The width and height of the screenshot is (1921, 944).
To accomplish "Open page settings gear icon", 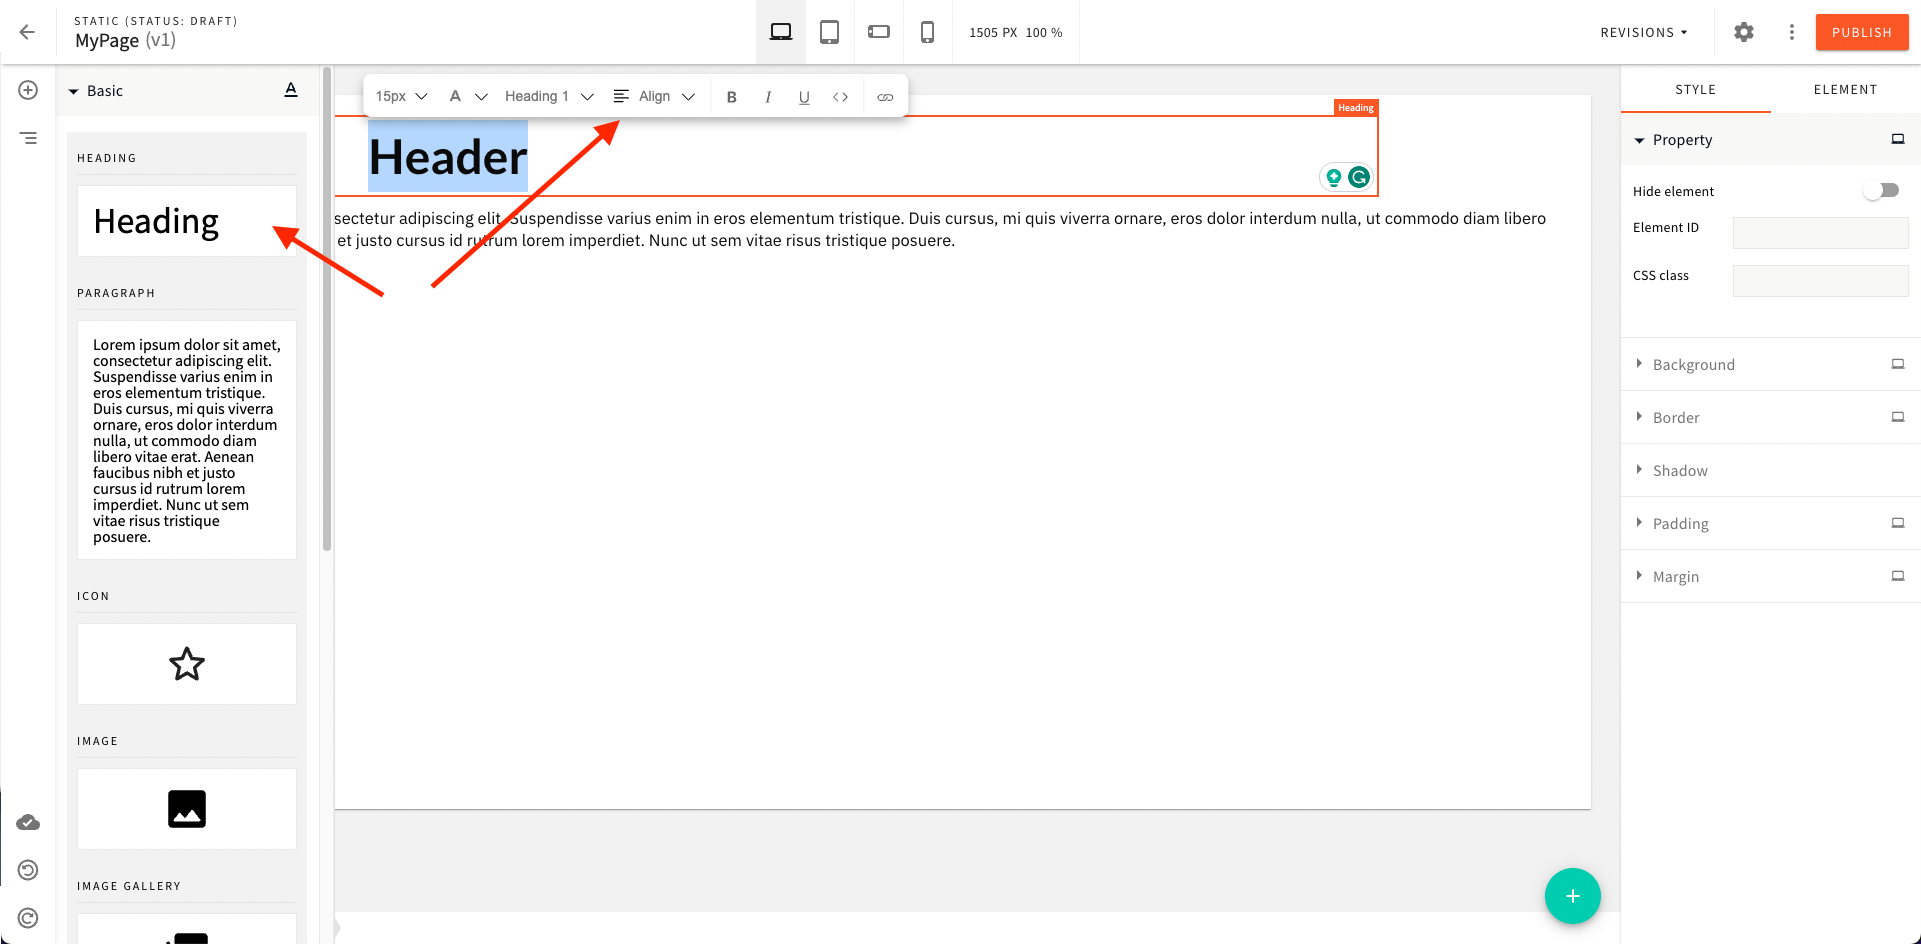I will click(1743, 32).
